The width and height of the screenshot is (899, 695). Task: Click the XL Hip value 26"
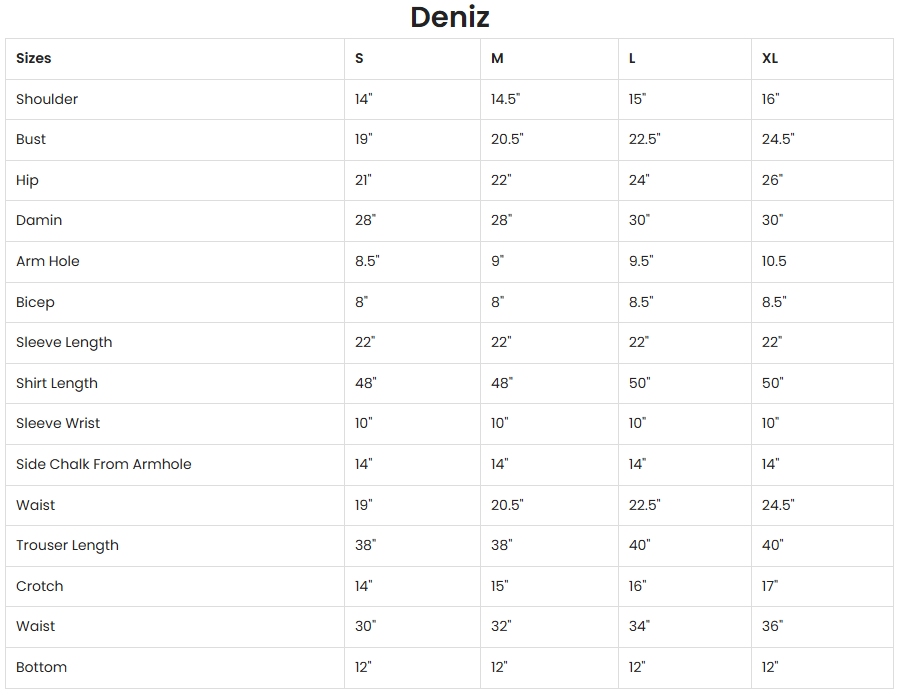click(x=772, y=180)
